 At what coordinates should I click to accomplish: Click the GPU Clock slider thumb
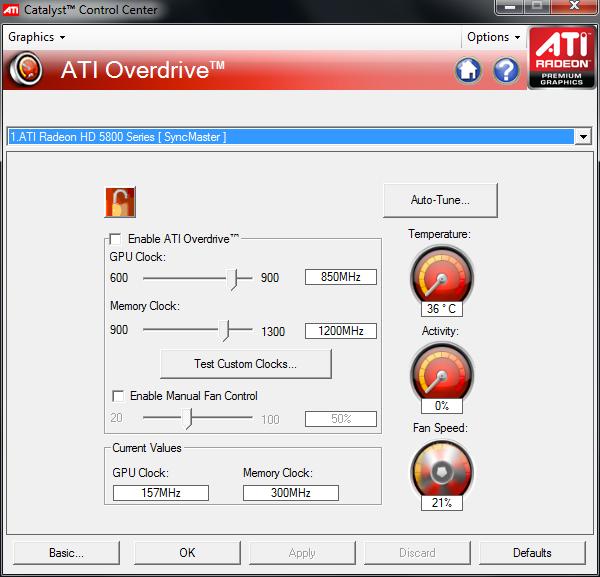232,279
